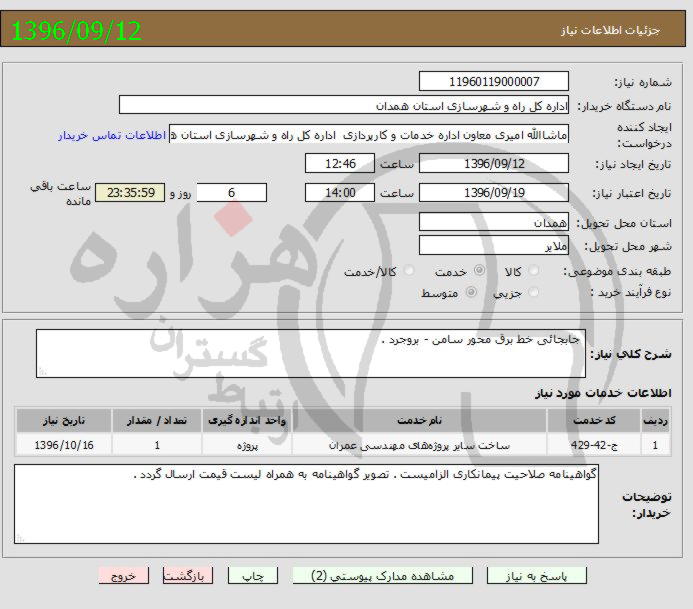The width and height of the screenshot is (693, 609).
Task: Click the خروج exit button
Action: coord(124,576)
